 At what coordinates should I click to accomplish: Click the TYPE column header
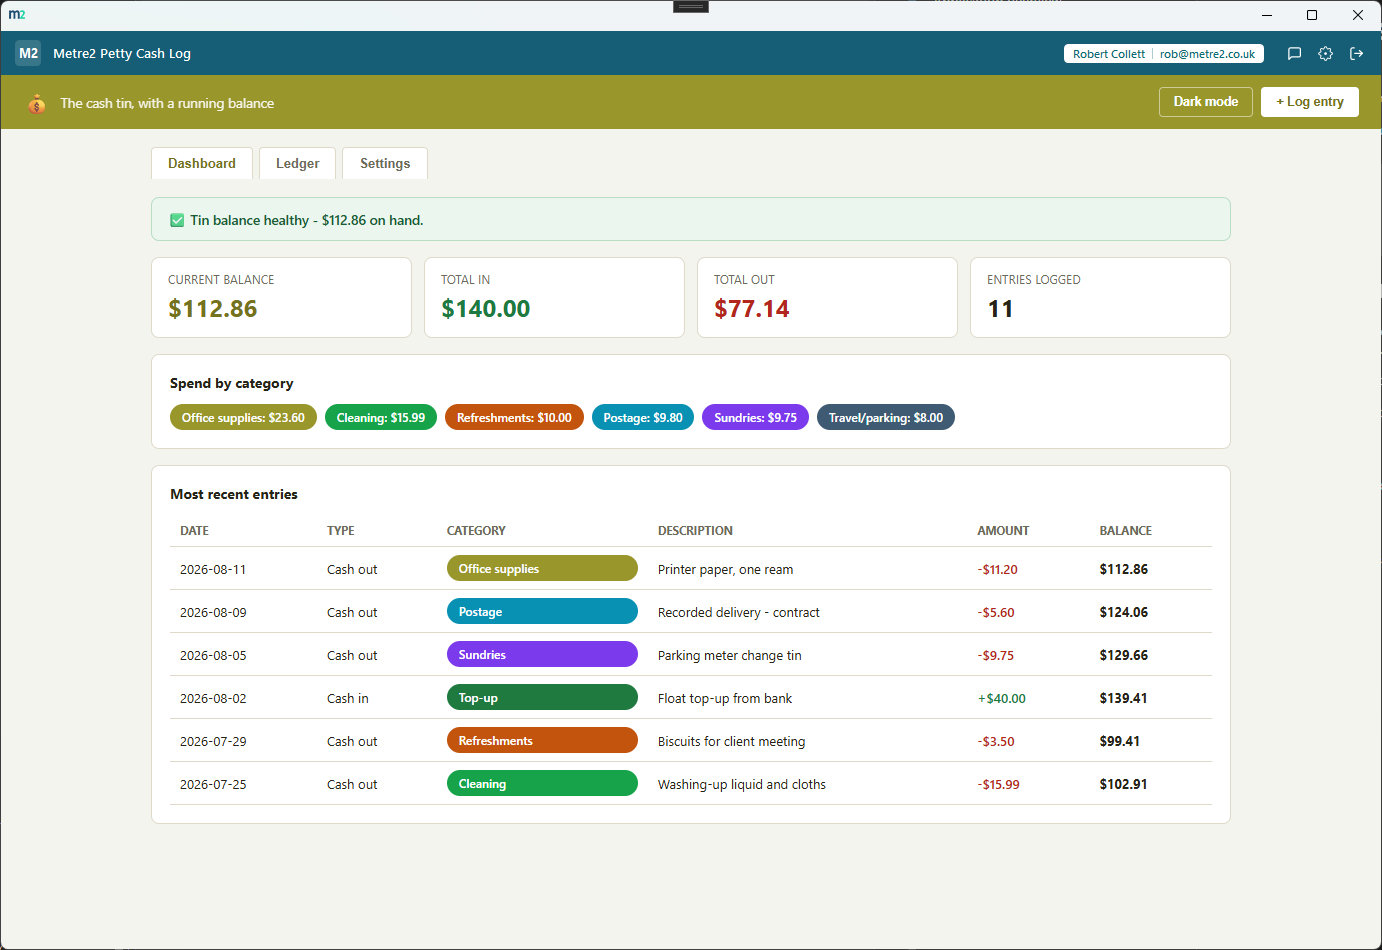pos(340,531)
